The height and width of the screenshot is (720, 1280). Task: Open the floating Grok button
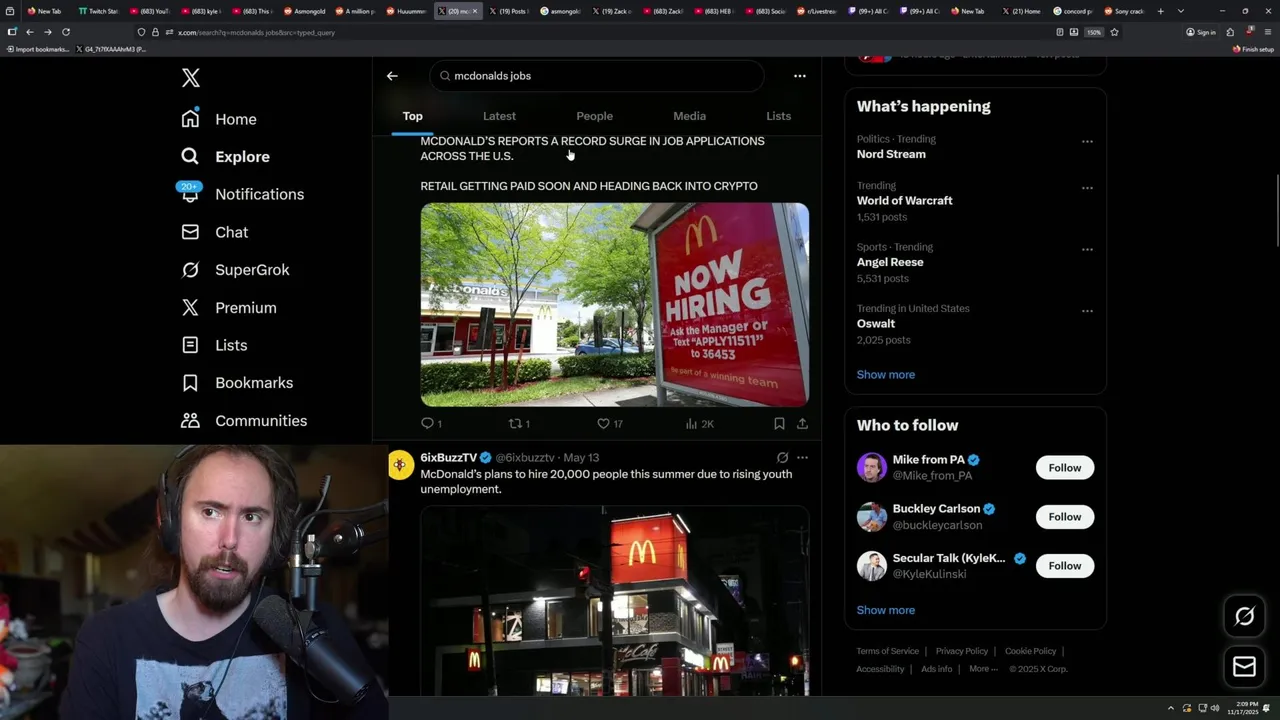click(x=1244, y=617)
